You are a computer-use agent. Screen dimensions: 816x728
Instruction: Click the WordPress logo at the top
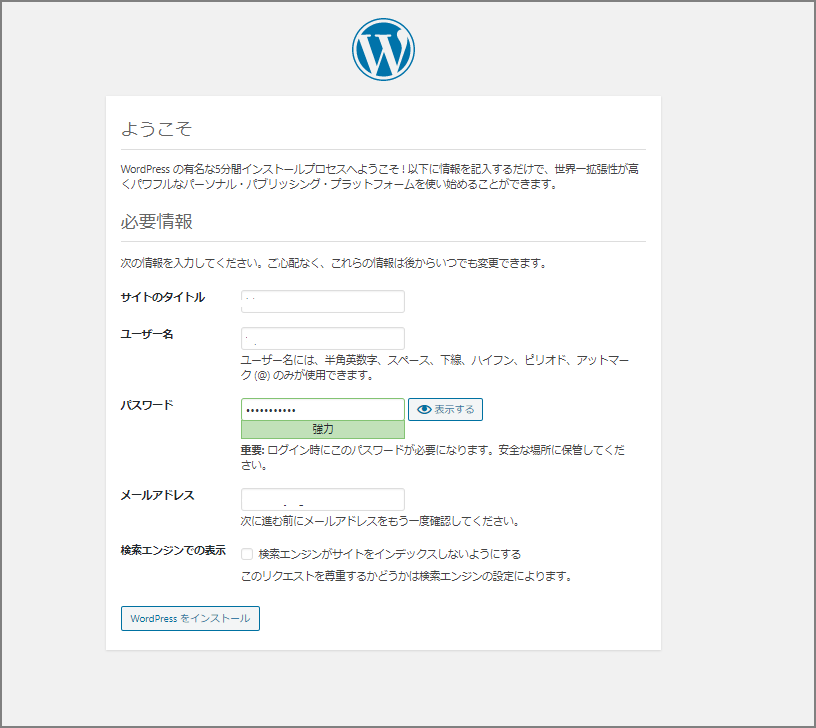pos(383,50)
